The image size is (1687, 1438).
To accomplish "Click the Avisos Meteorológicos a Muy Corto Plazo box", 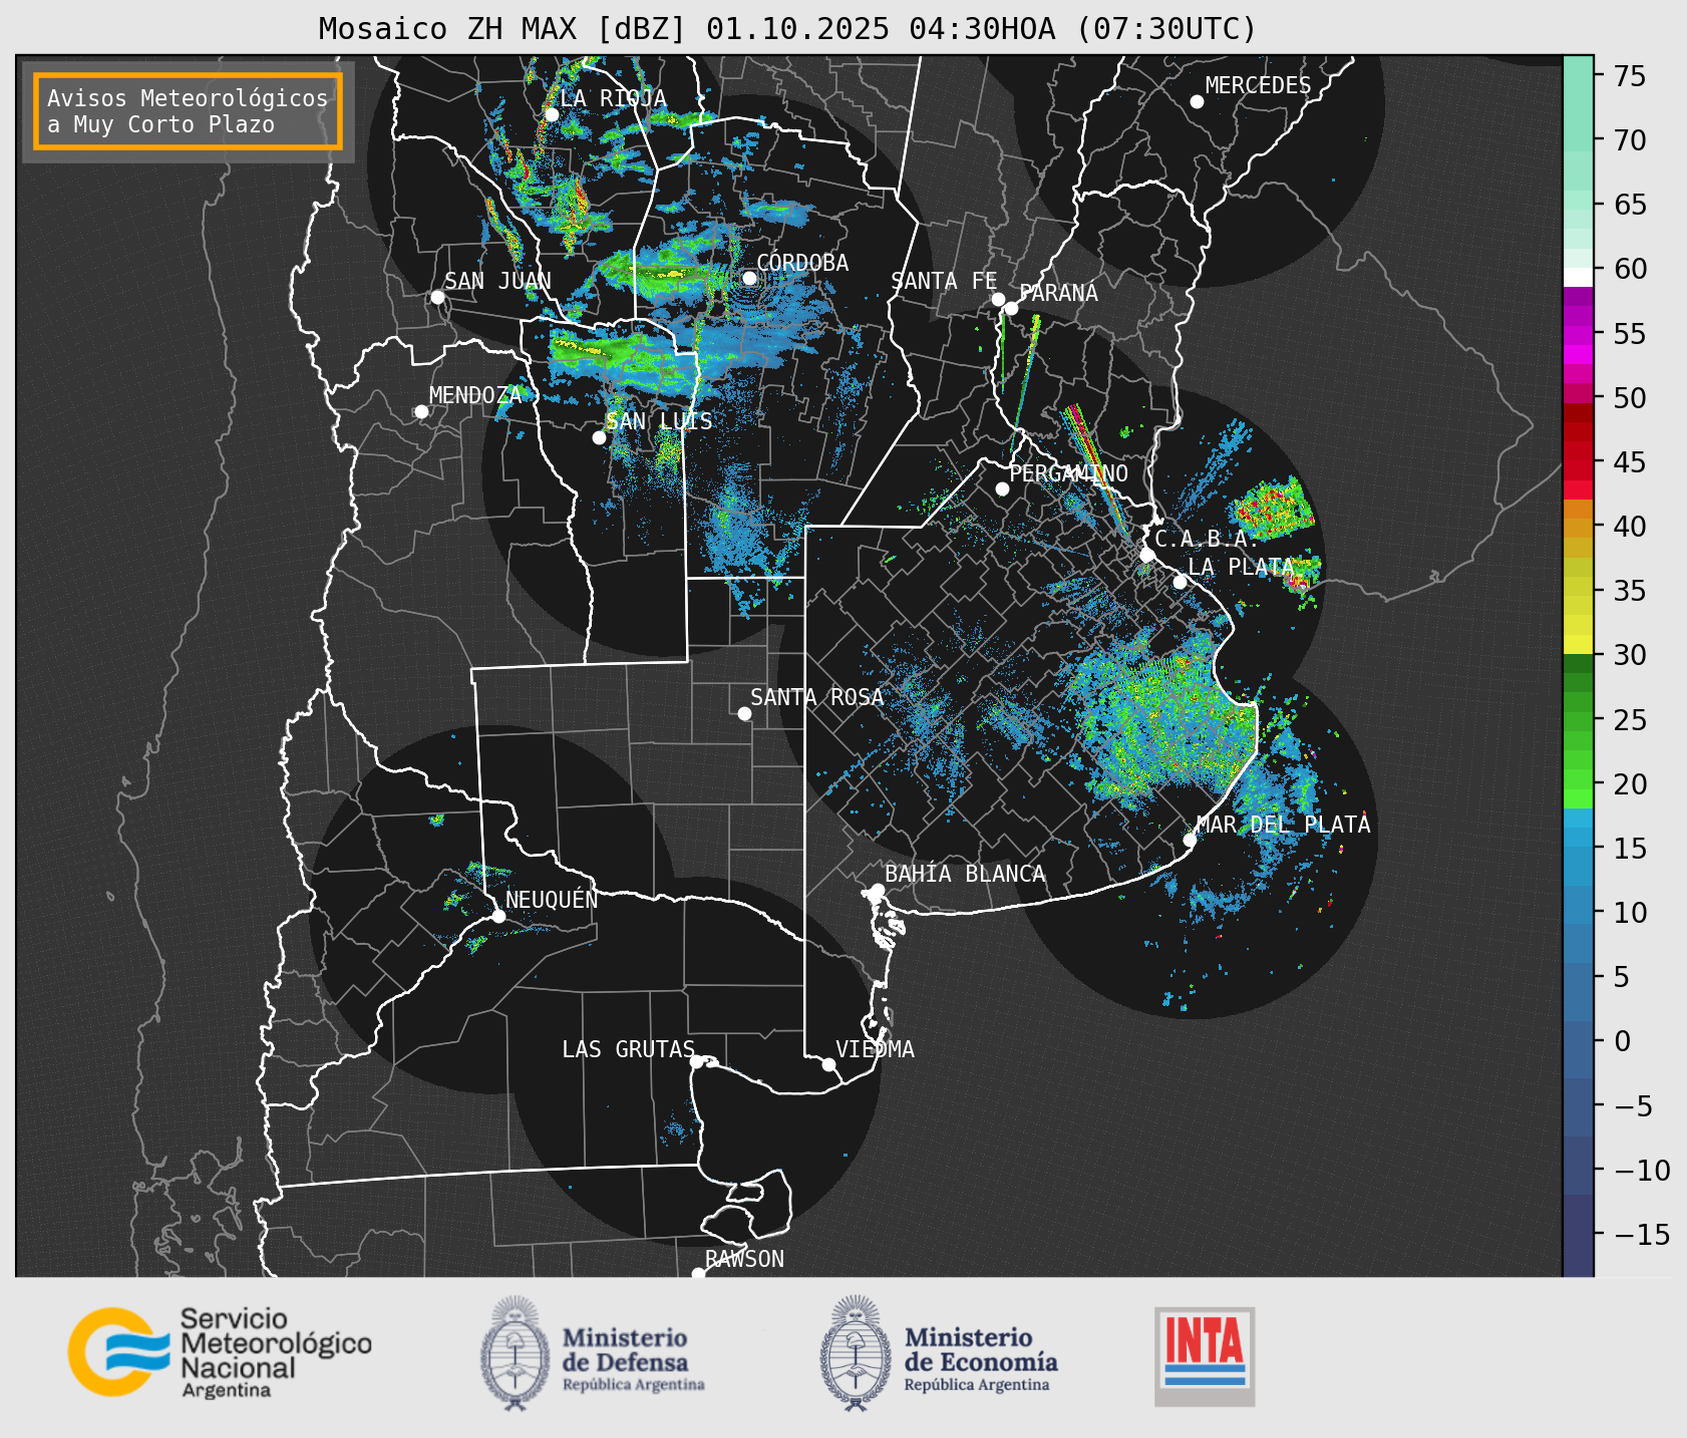I will click(x=188, y=111).
